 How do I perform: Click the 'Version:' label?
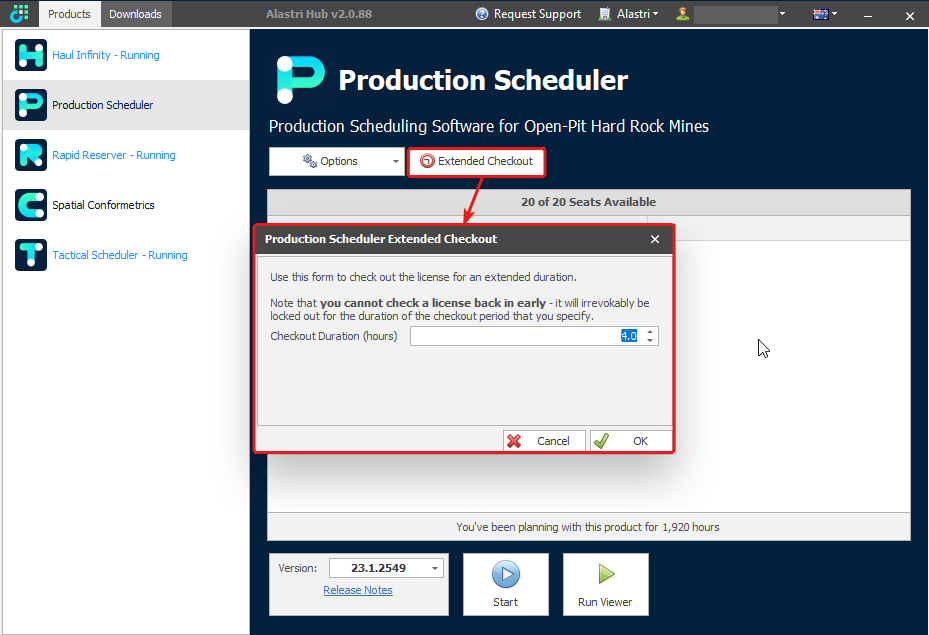point(297,568)
